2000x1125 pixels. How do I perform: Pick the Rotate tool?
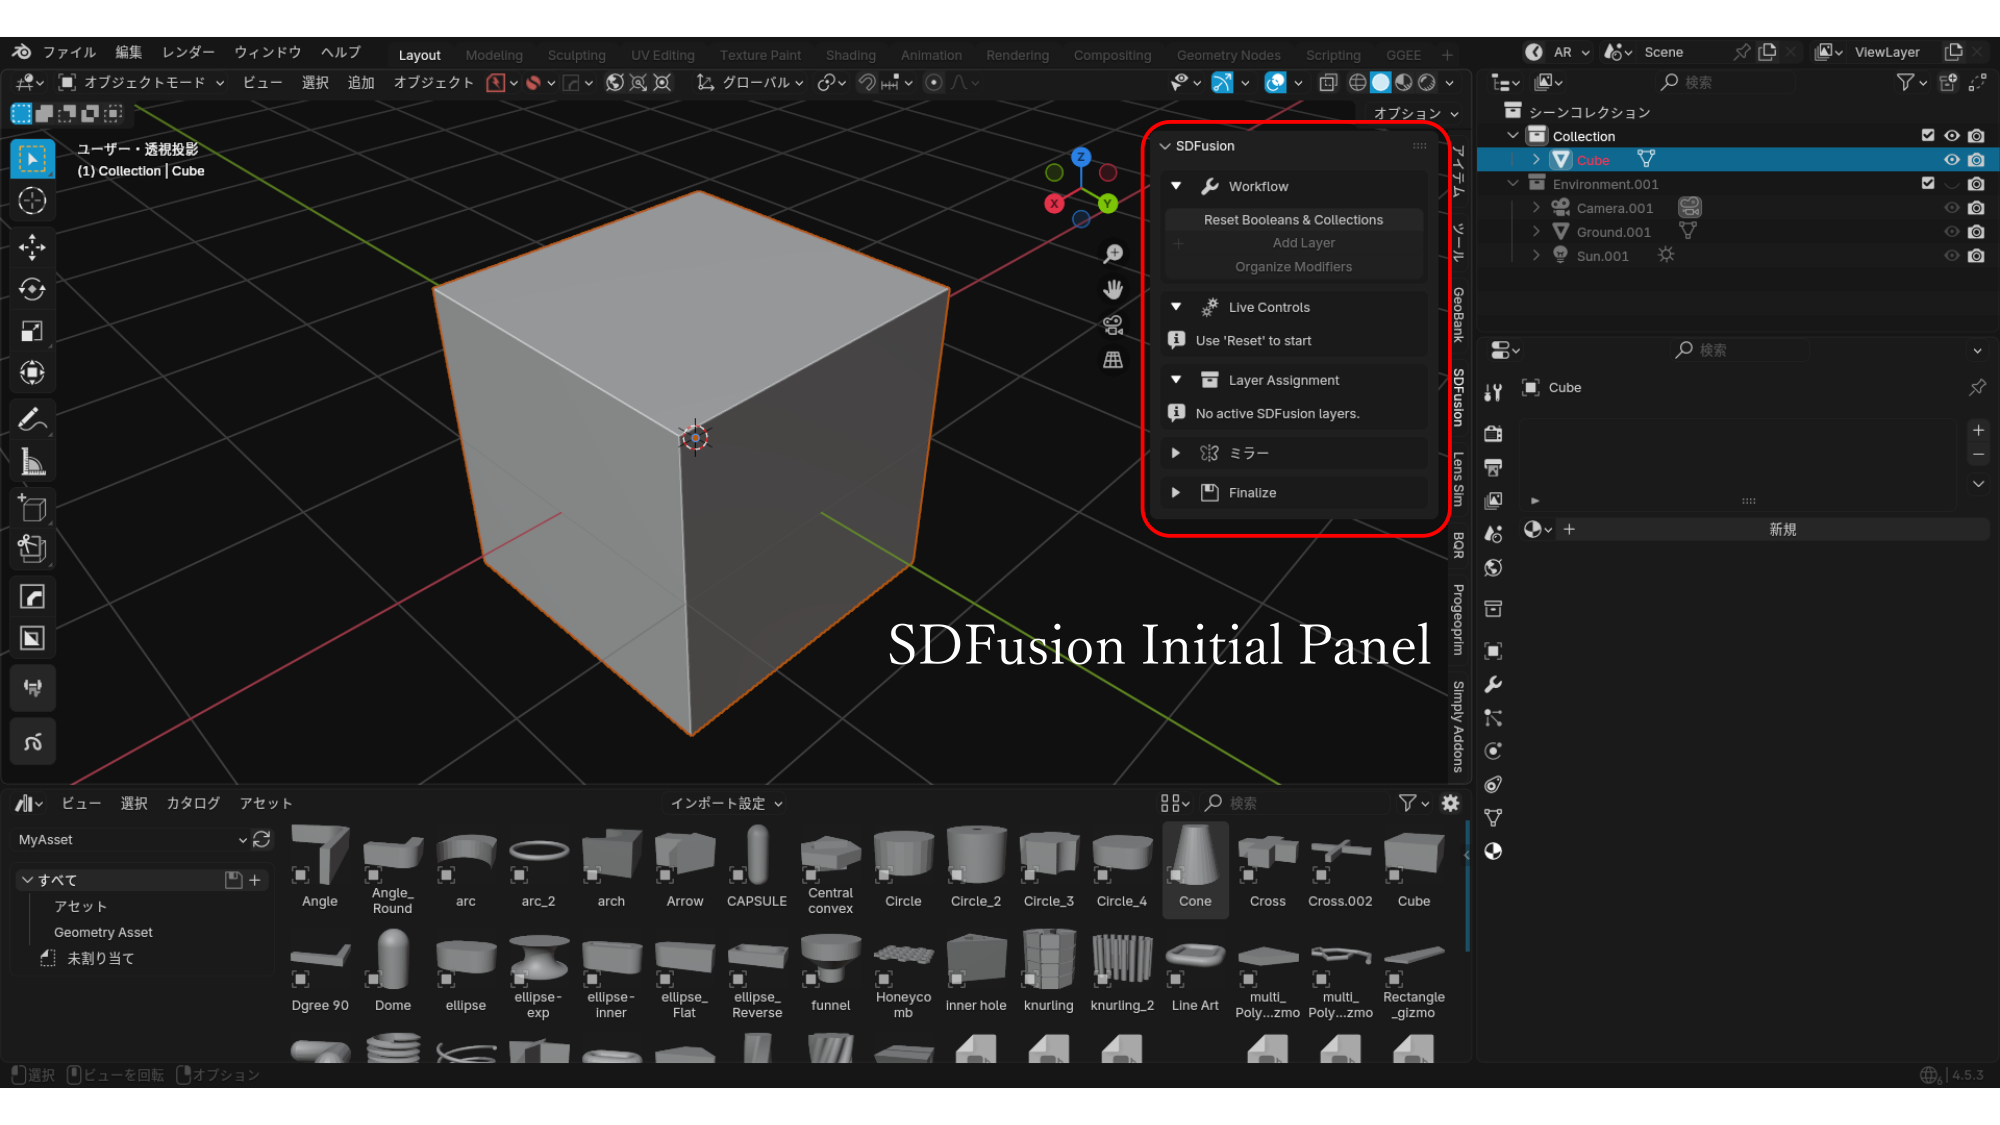32,289
